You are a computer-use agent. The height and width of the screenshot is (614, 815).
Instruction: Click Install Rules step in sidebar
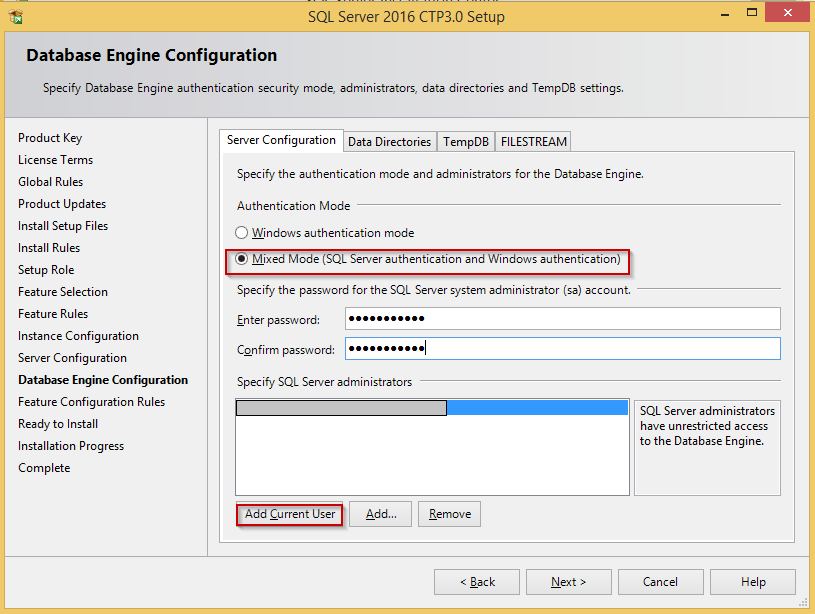(x=49, y=248)
